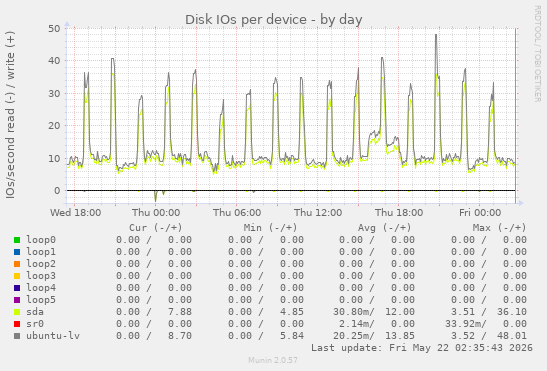
Task: Select the loop2 legend label
Action: [41, 264]
